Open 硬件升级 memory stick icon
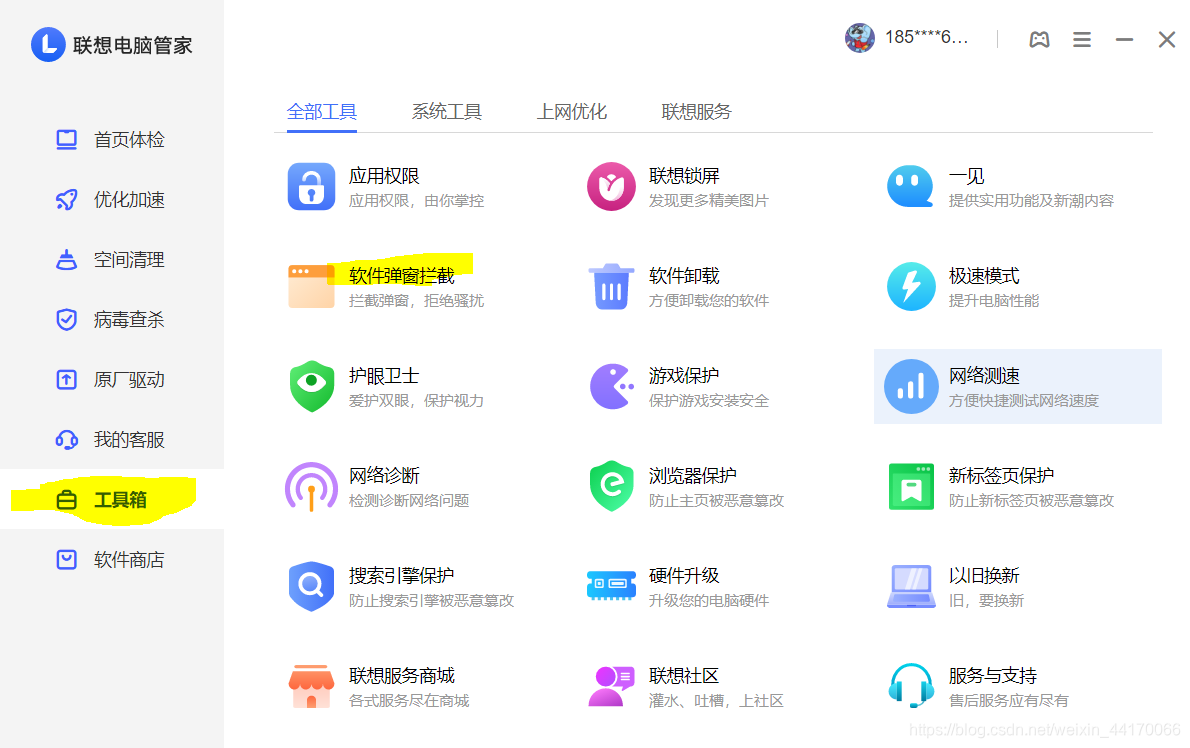This screenshot has height=748, width=1190. tap(611, 586)
